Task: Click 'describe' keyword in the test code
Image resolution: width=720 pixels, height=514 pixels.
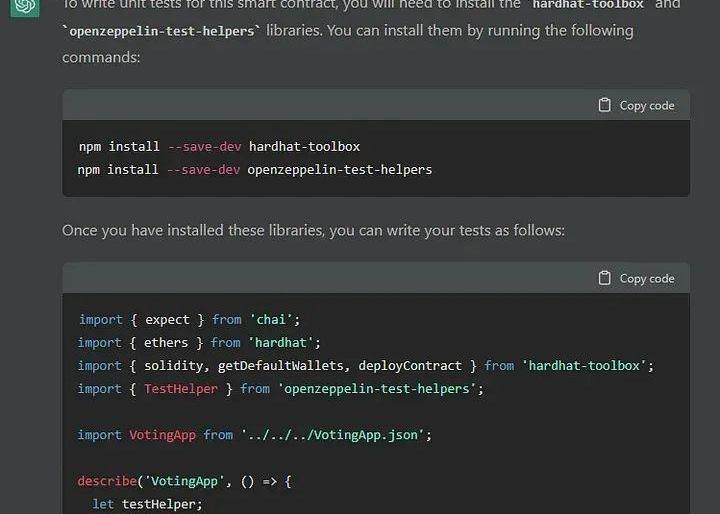Action: (x=107, y=481)
